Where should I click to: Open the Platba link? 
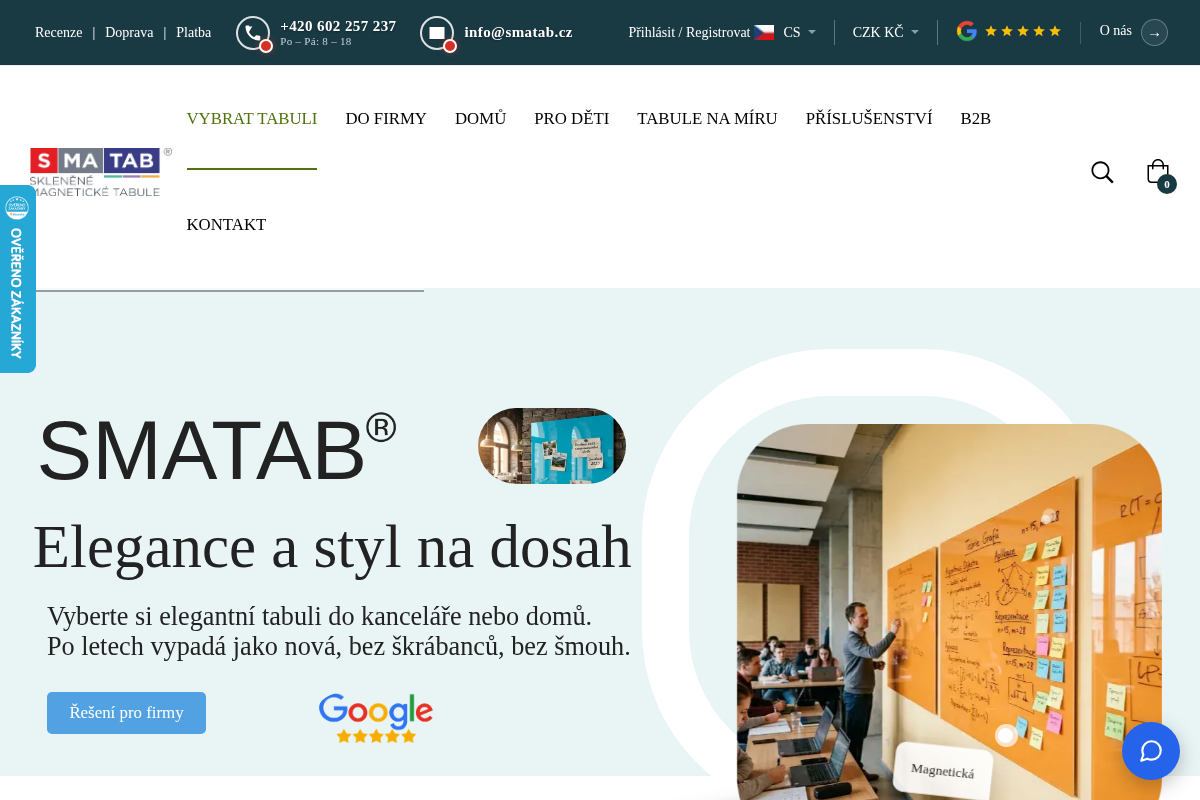(194, 32)
